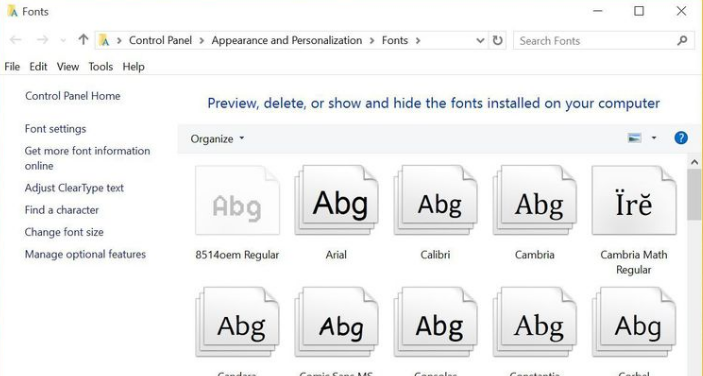Image resolution: width=703 pixels, height=376 pixels.
Task: Open the Edit menu
Action: coord(38,66)
